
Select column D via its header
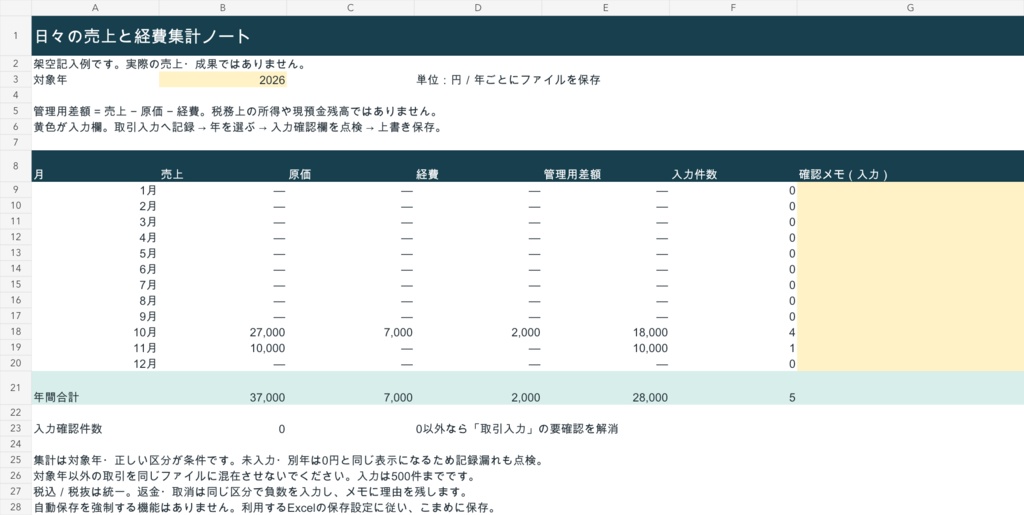[478, 8]
